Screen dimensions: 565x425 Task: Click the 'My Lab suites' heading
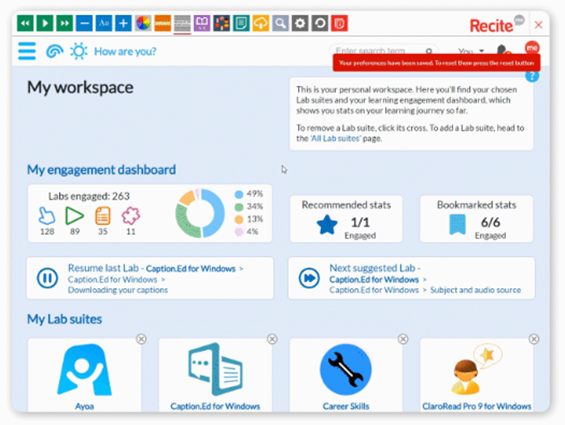[x=64, y=319]
